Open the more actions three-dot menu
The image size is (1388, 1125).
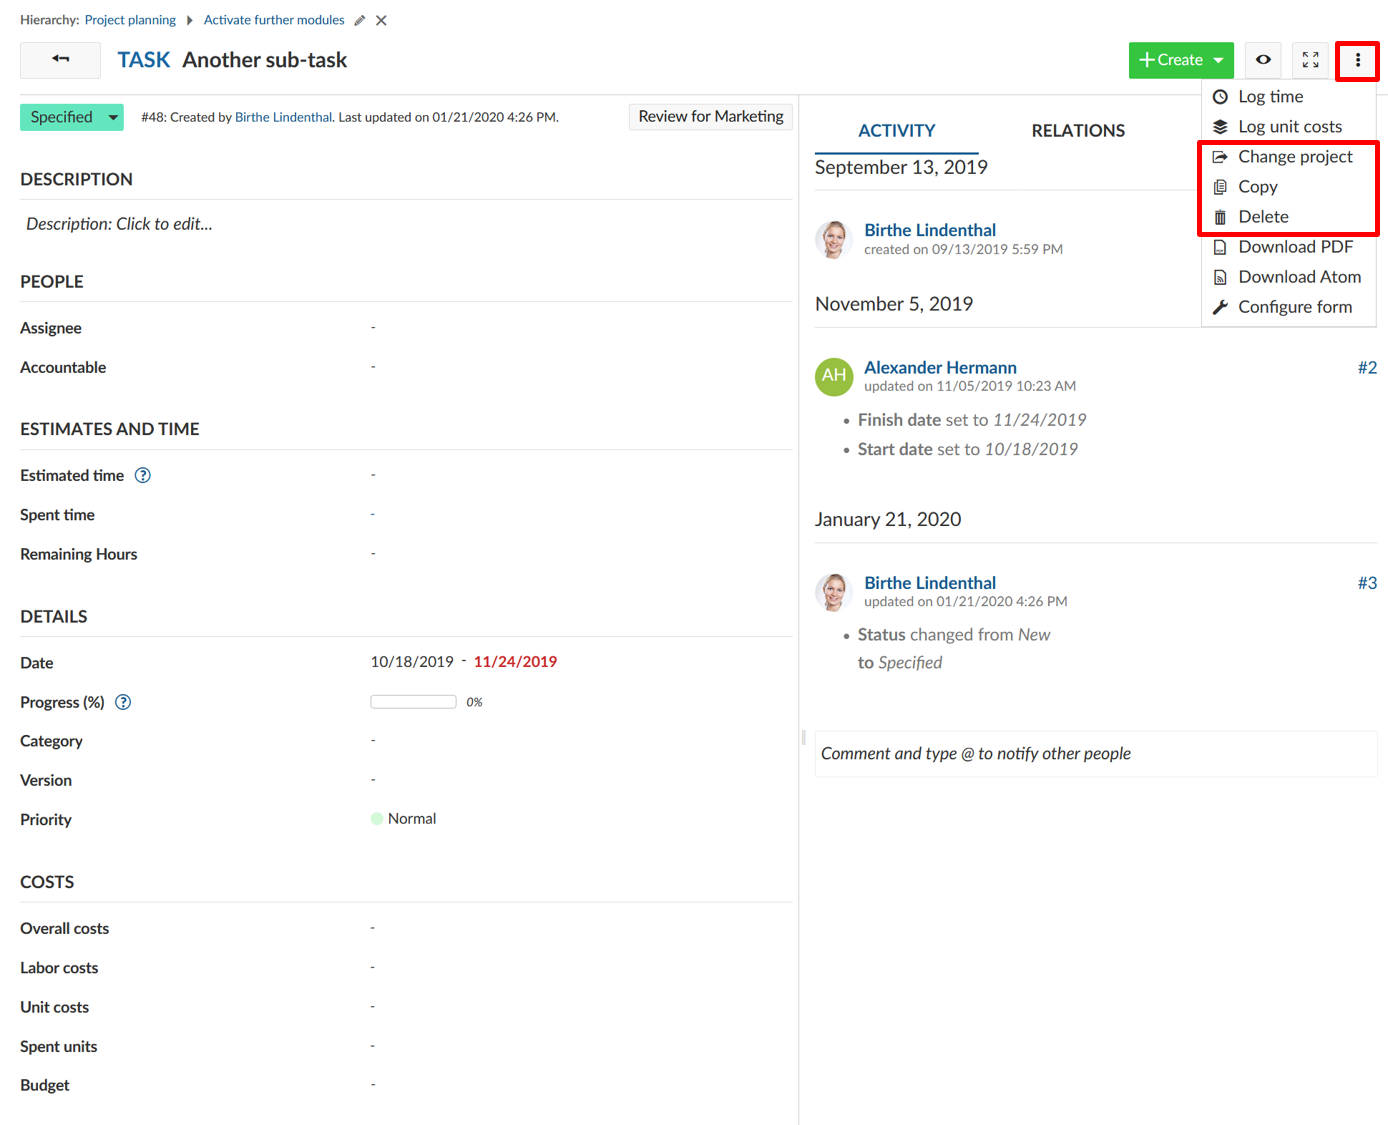pos(1357,60)
